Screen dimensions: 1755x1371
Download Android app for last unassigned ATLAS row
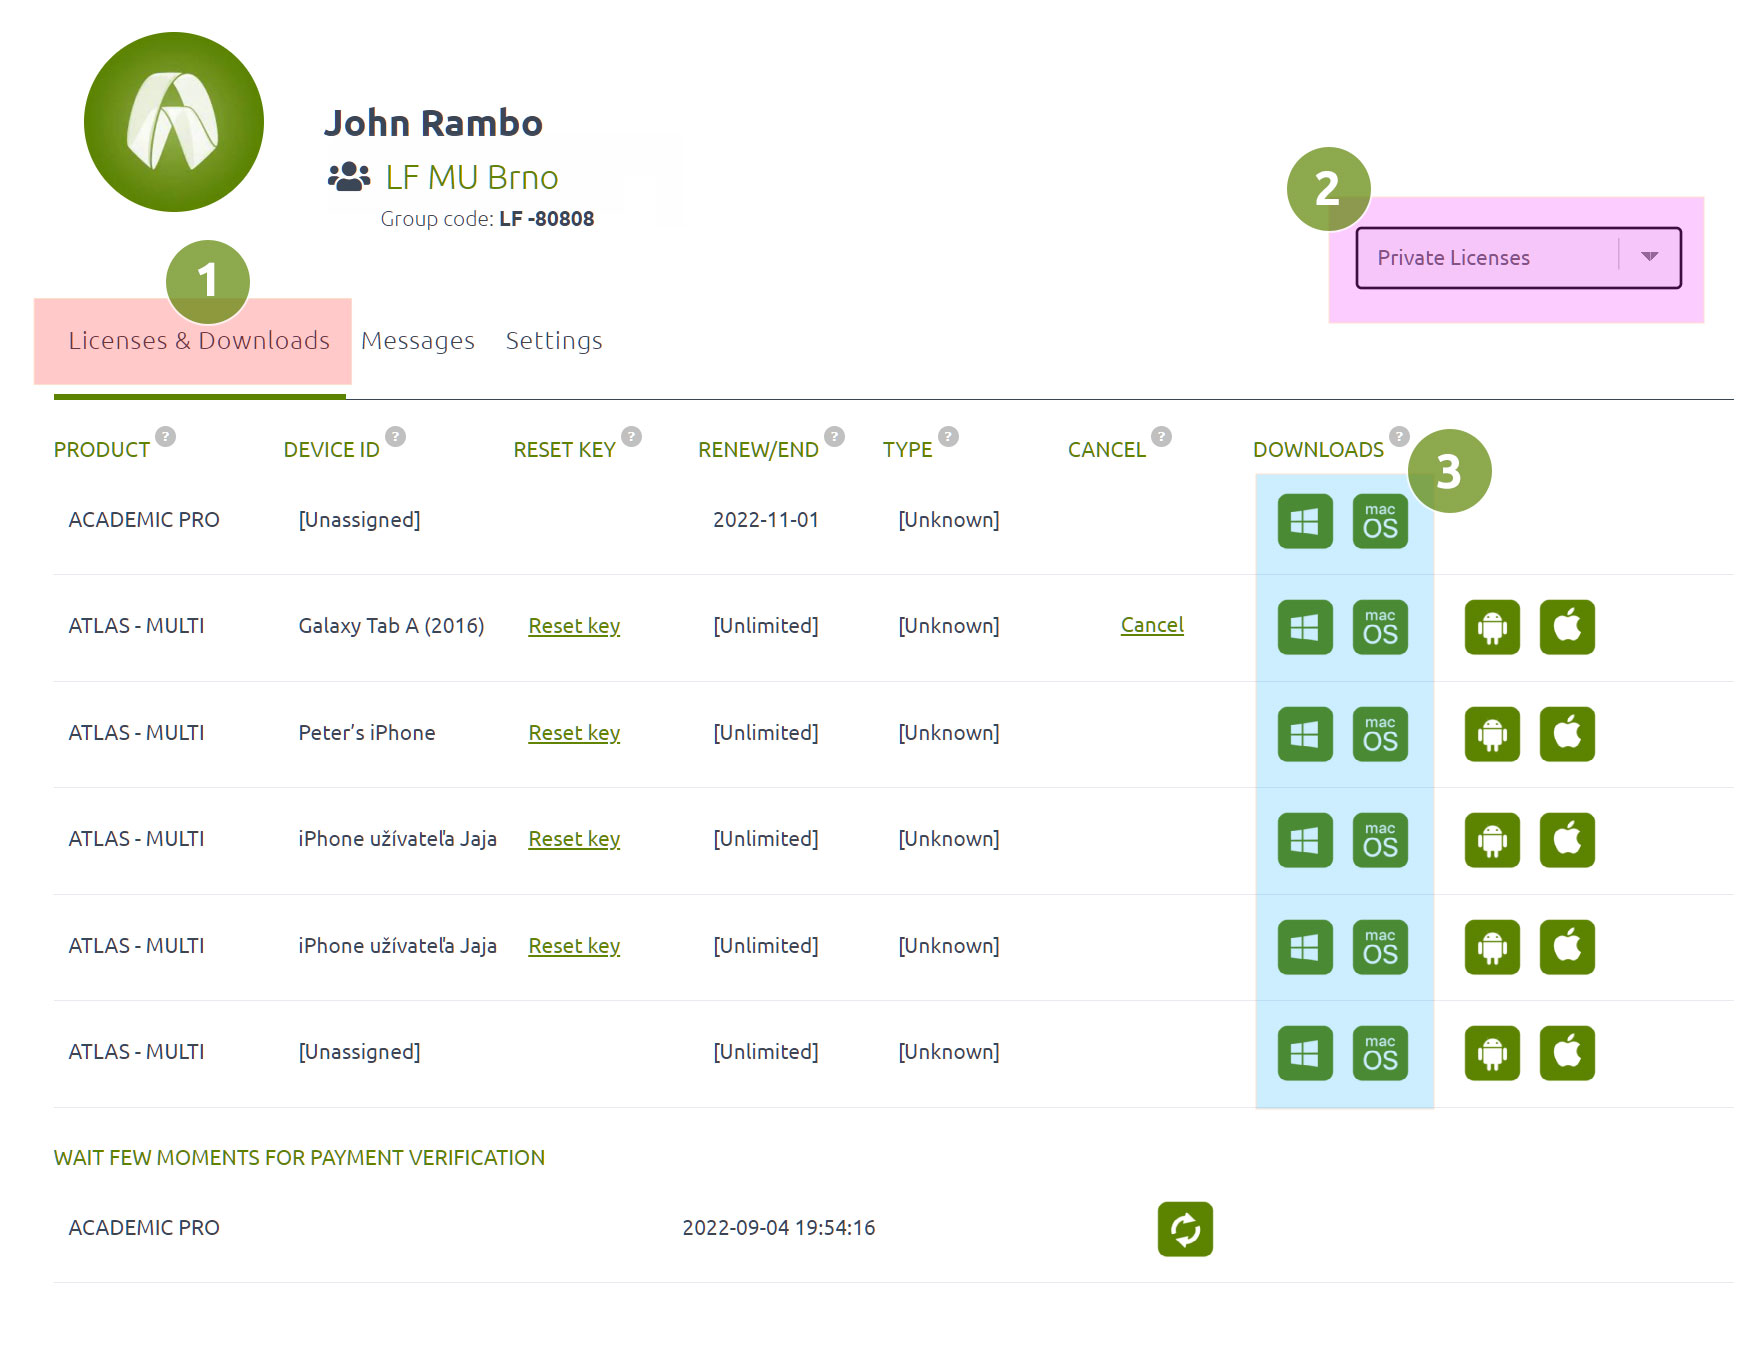click(1492, 1053)
